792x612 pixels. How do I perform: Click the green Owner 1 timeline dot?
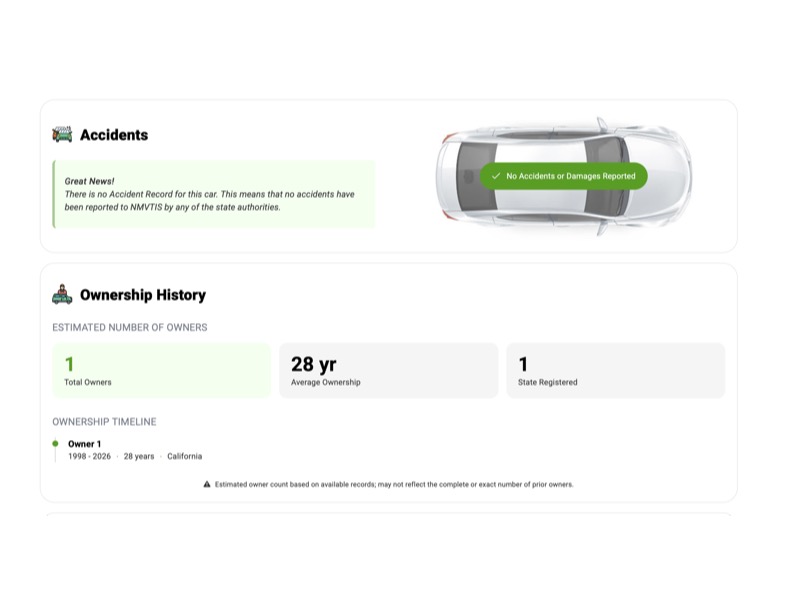(55, 443)
